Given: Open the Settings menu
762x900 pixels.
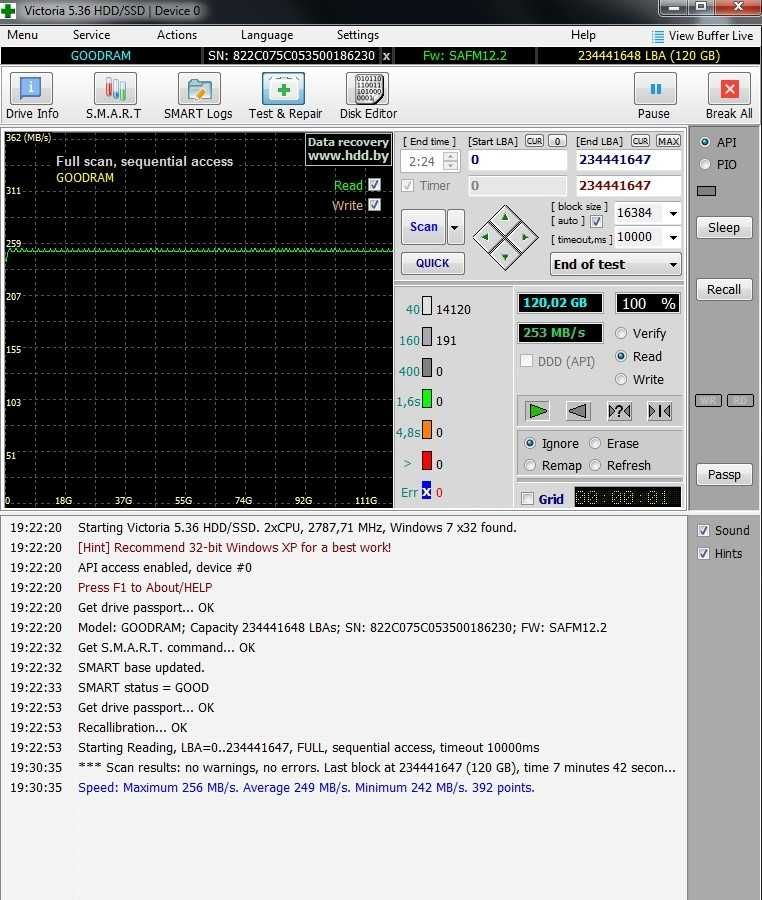Looking at the screenshot, I should tap(357, 35).
